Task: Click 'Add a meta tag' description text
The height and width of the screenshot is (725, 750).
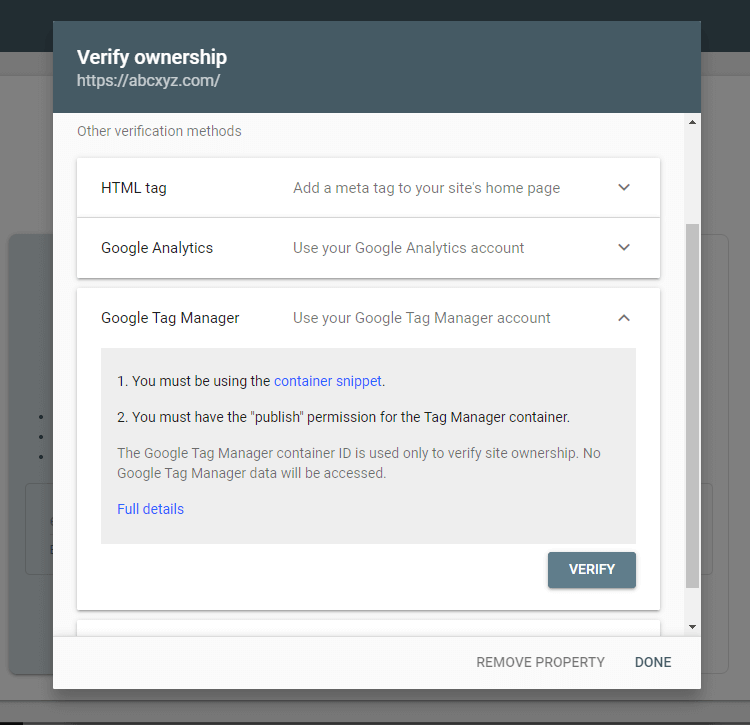Action: (x=426, y=187)
